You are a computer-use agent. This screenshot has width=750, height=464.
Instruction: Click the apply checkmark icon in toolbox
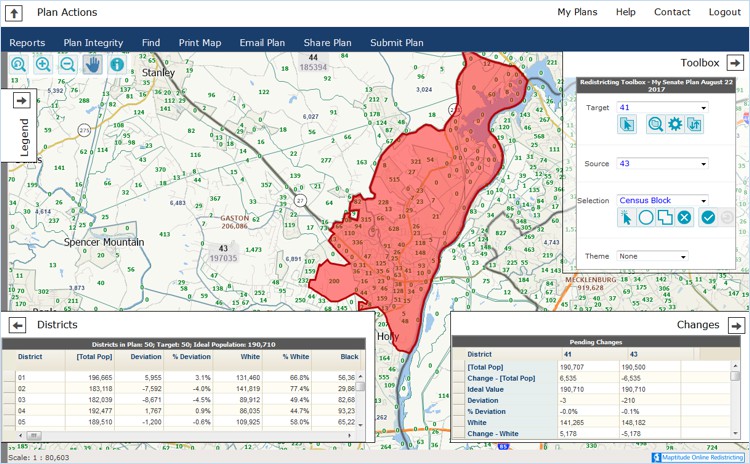tap(708, 217)
